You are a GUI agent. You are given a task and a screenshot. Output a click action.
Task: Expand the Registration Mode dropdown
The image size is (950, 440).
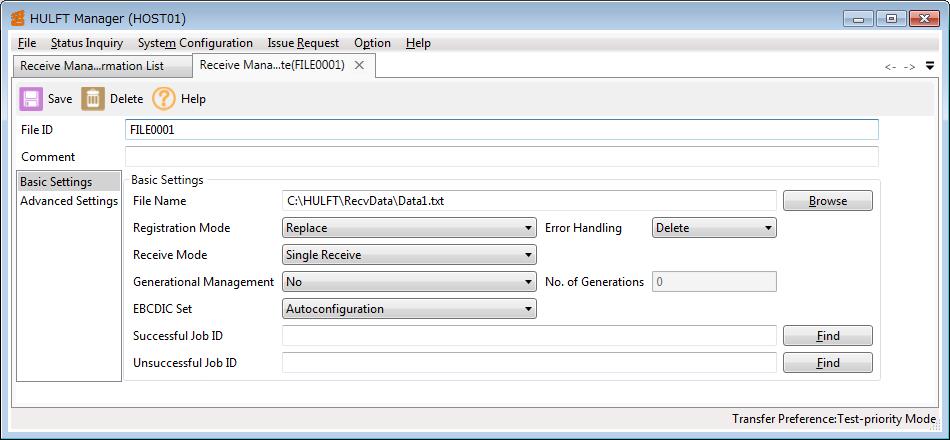pyautogui.click(x=409, y=228)
